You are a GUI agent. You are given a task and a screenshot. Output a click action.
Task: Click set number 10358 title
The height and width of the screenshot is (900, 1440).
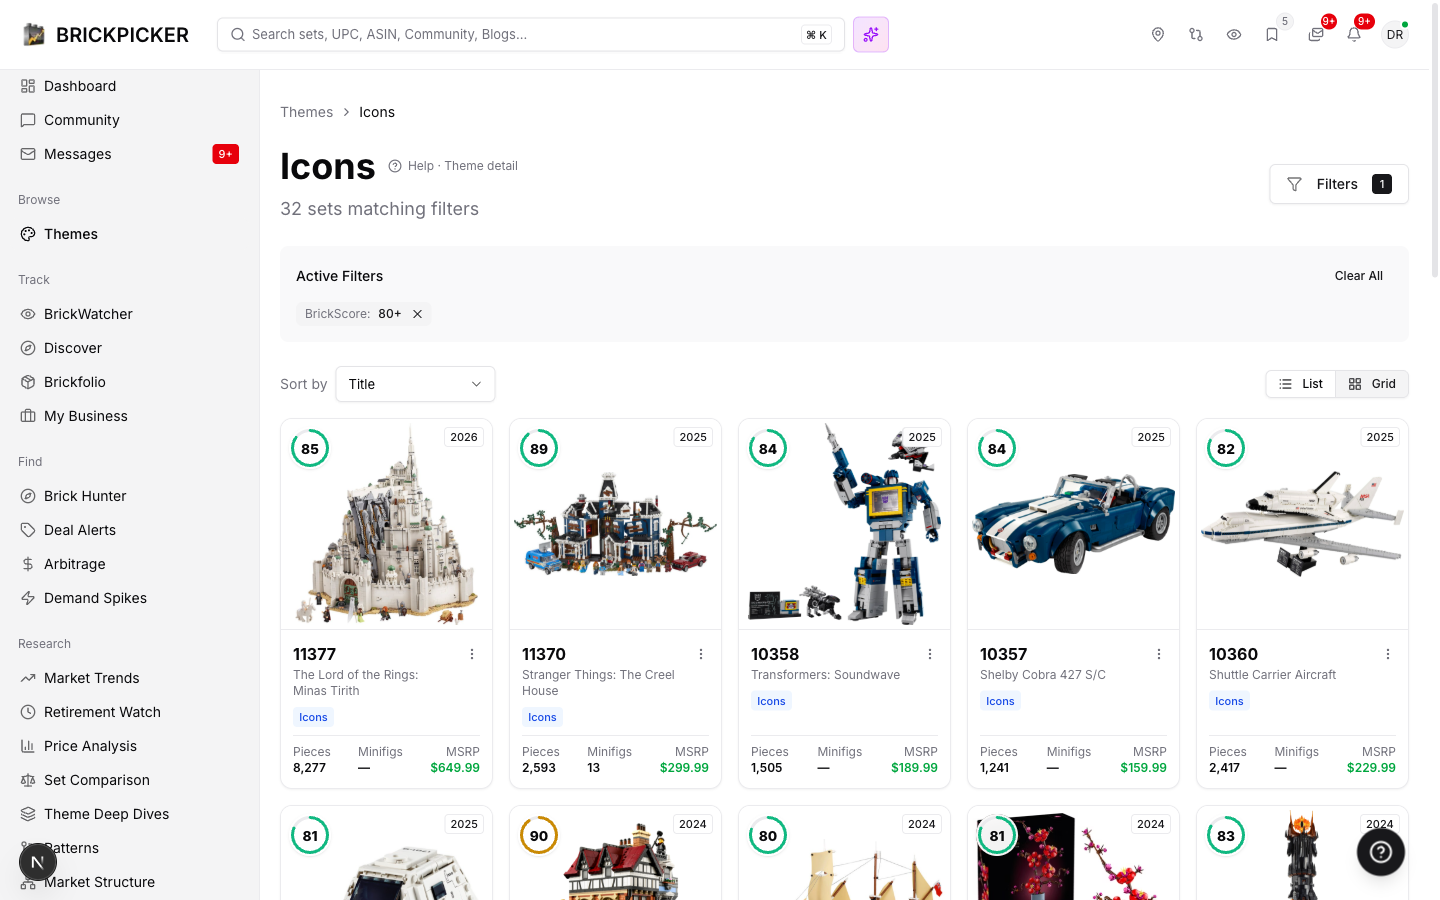[775, 654]
